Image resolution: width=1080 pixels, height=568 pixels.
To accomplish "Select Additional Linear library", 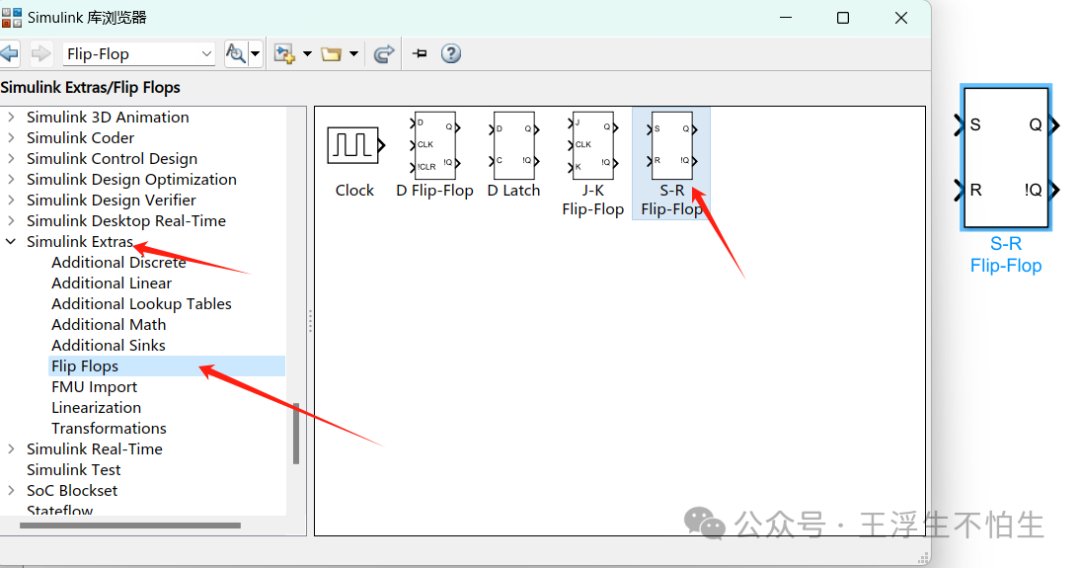I will [112, 283].
